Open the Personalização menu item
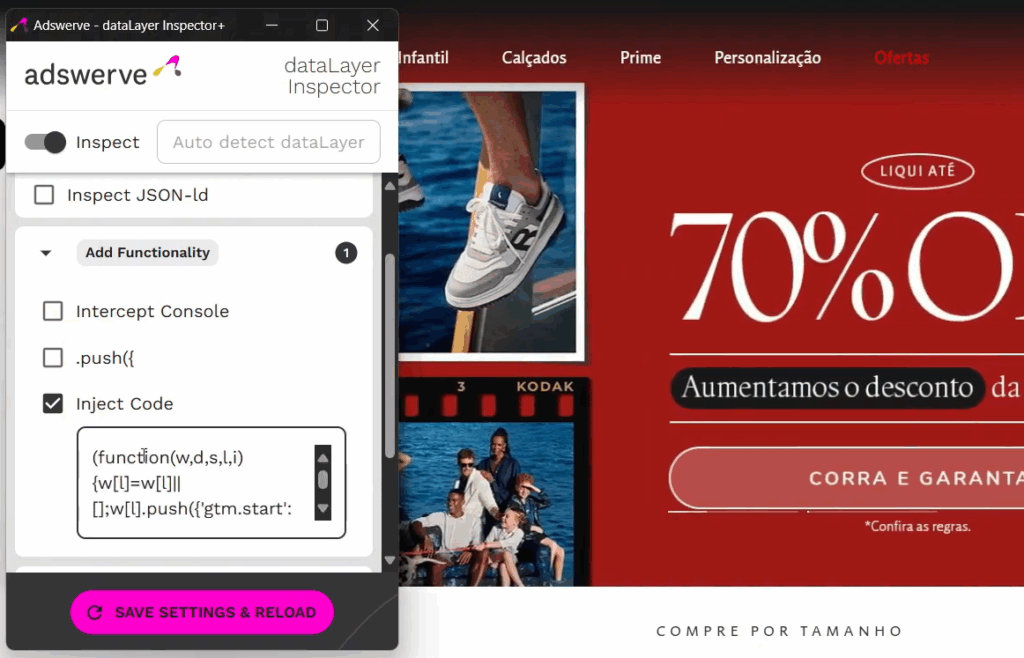Viewport: 1024px width, 658px height. coord(767,57)
